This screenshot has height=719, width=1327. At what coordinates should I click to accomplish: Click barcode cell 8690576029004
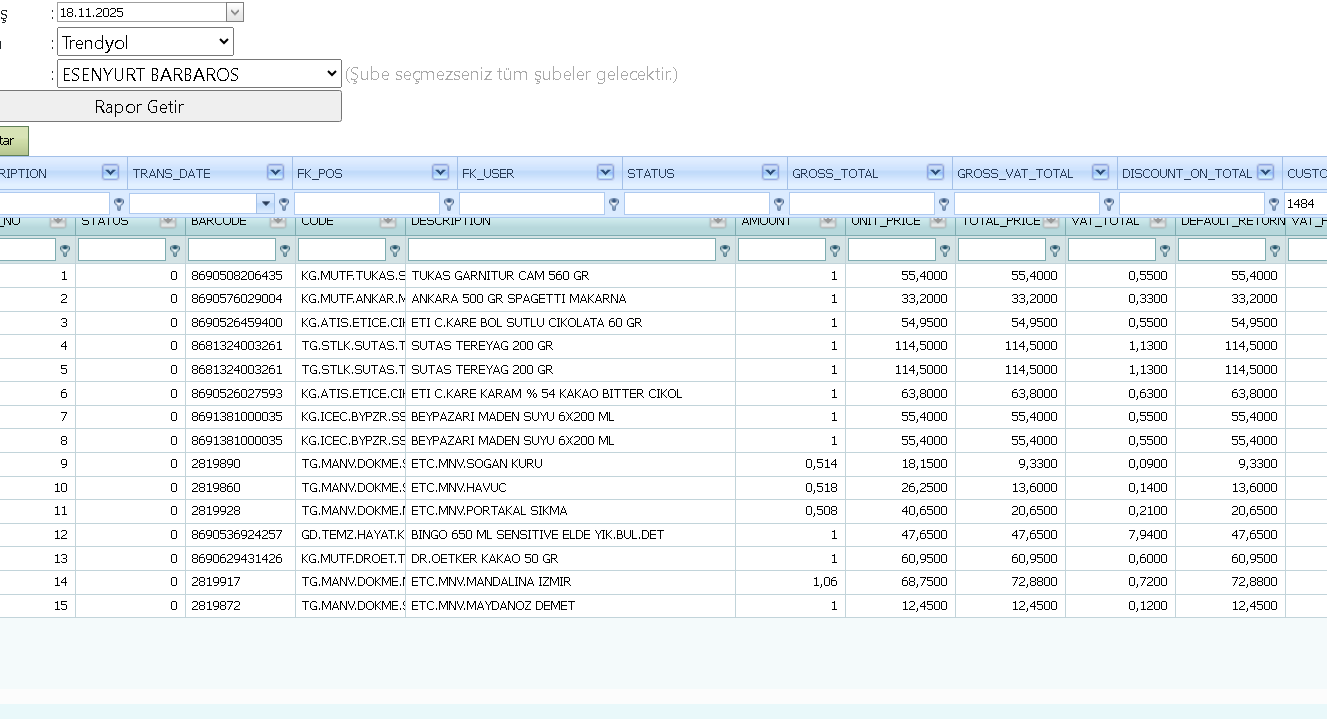pyautogui.click(x=240, y=298)
